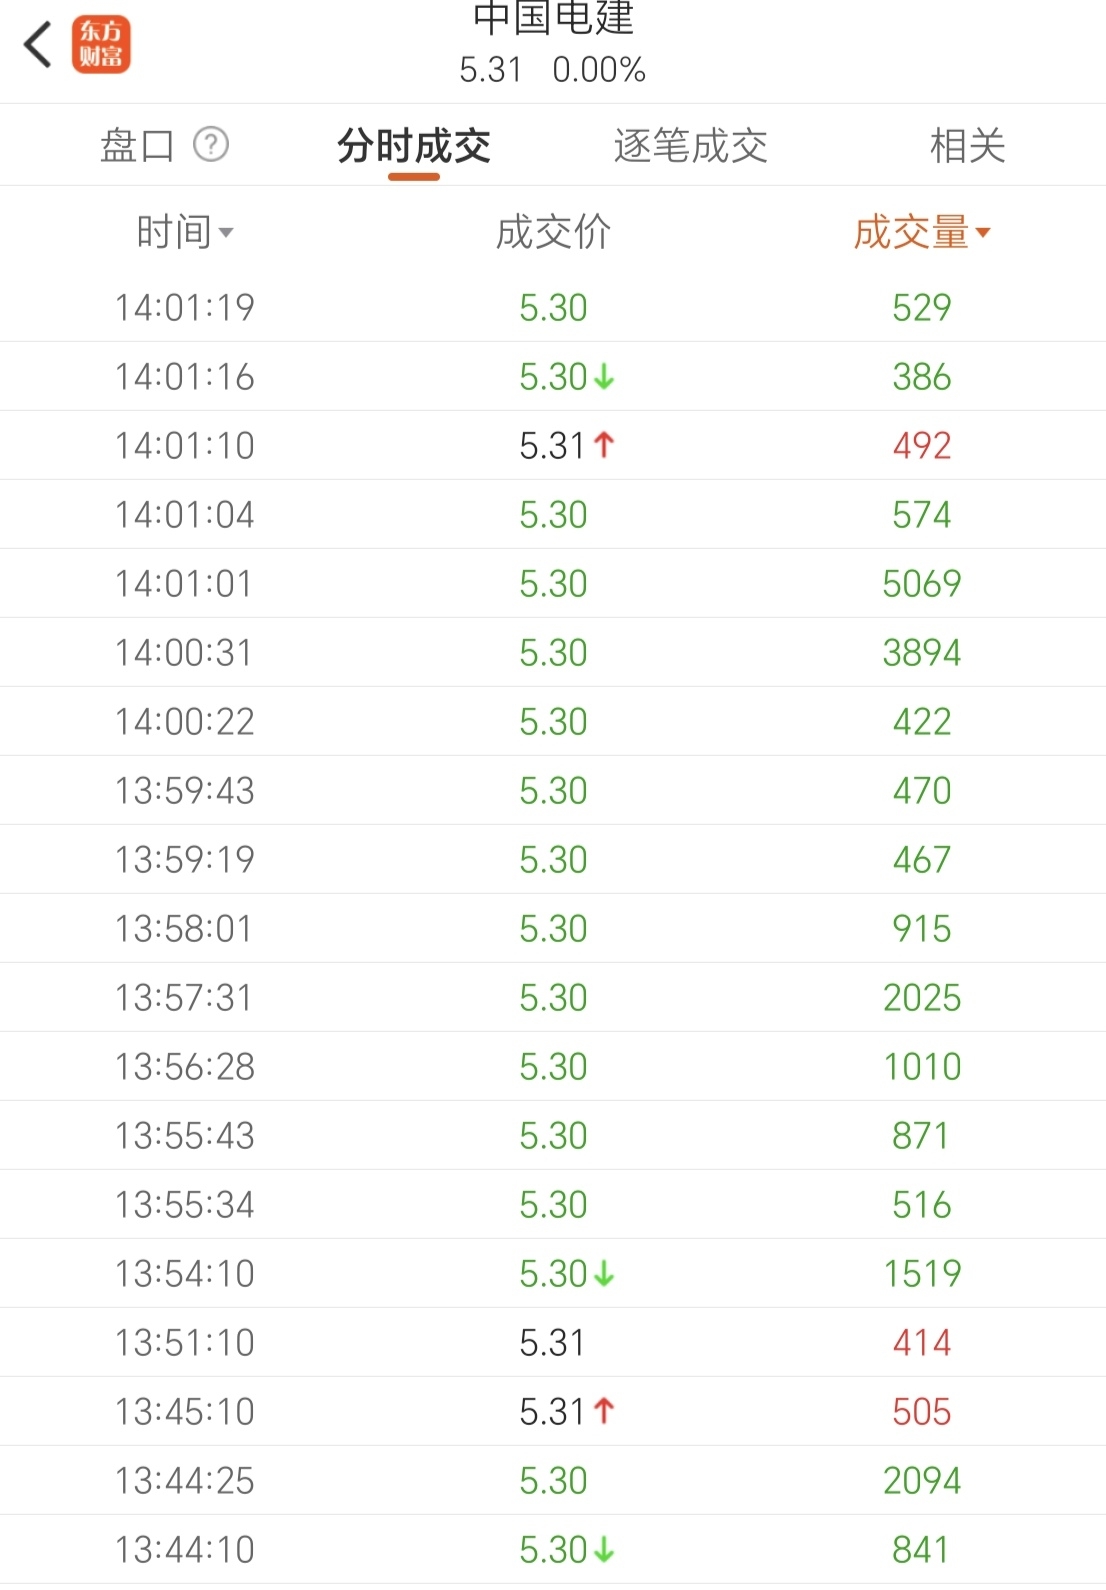Sort by 成交量 column dropdown
The image size is (1106, 1590).
(921, 233)
